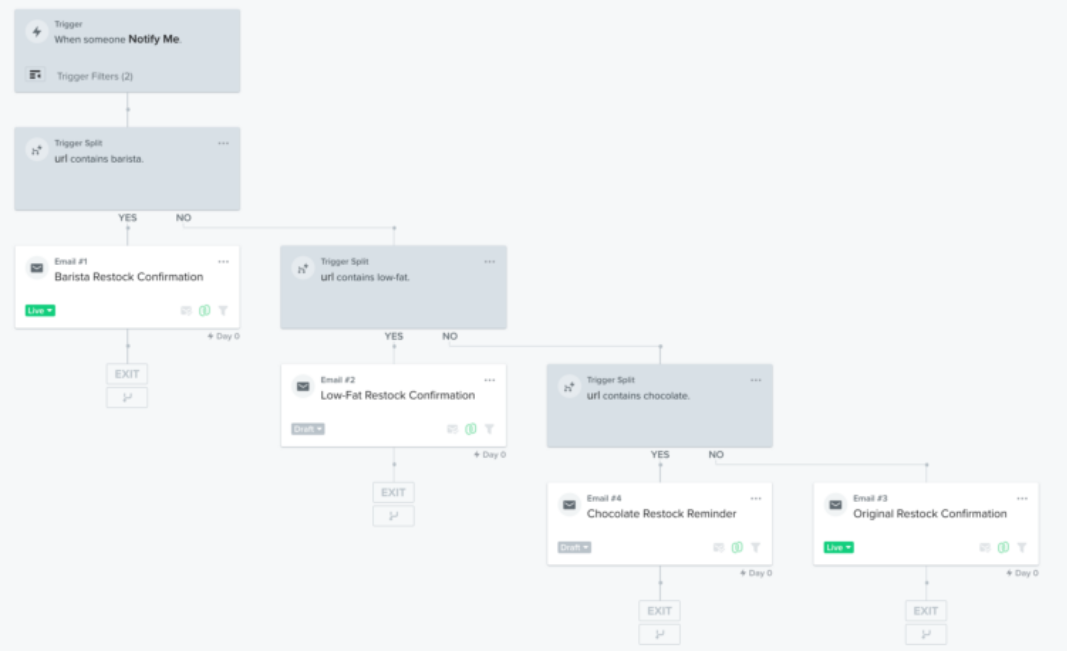Click the funnel filter icon on Barista Restock Confirmation
The width and height of the screenshot is (1067, 651).
pos(223,311)
